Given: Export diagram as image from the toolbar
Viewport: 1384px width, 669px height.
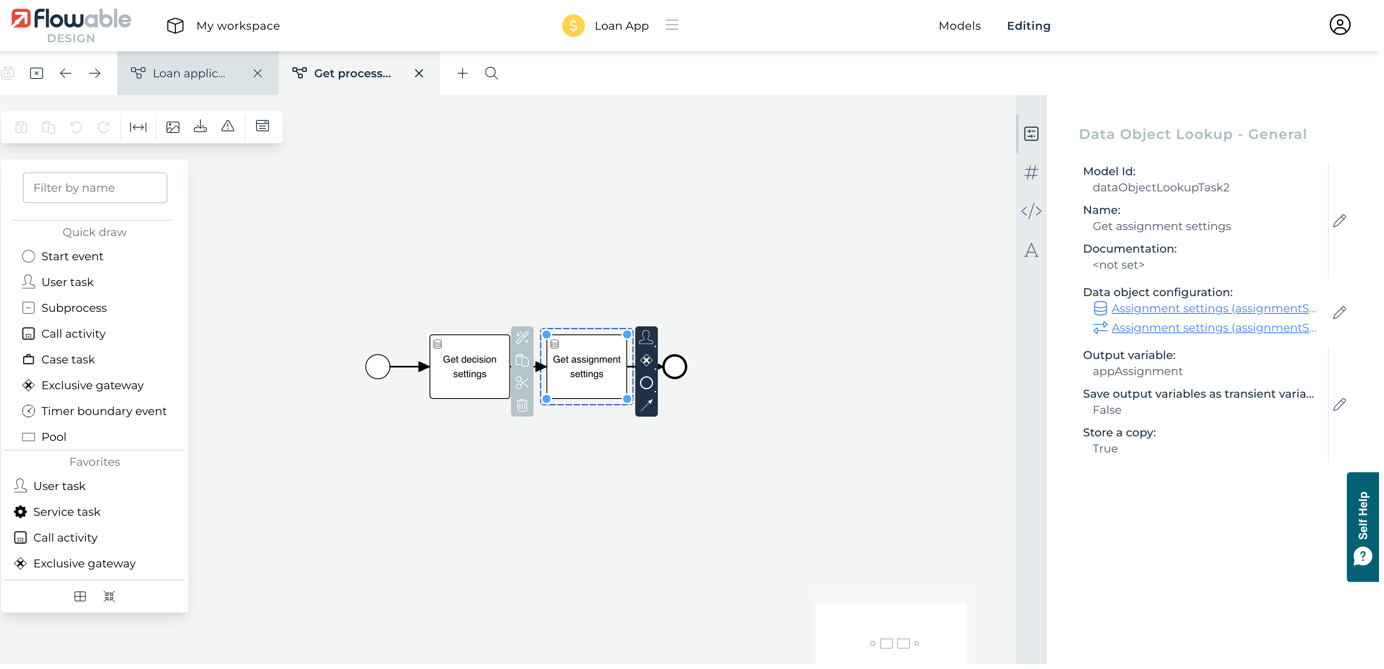Looking at the screenshot, I should coord(173,127).
